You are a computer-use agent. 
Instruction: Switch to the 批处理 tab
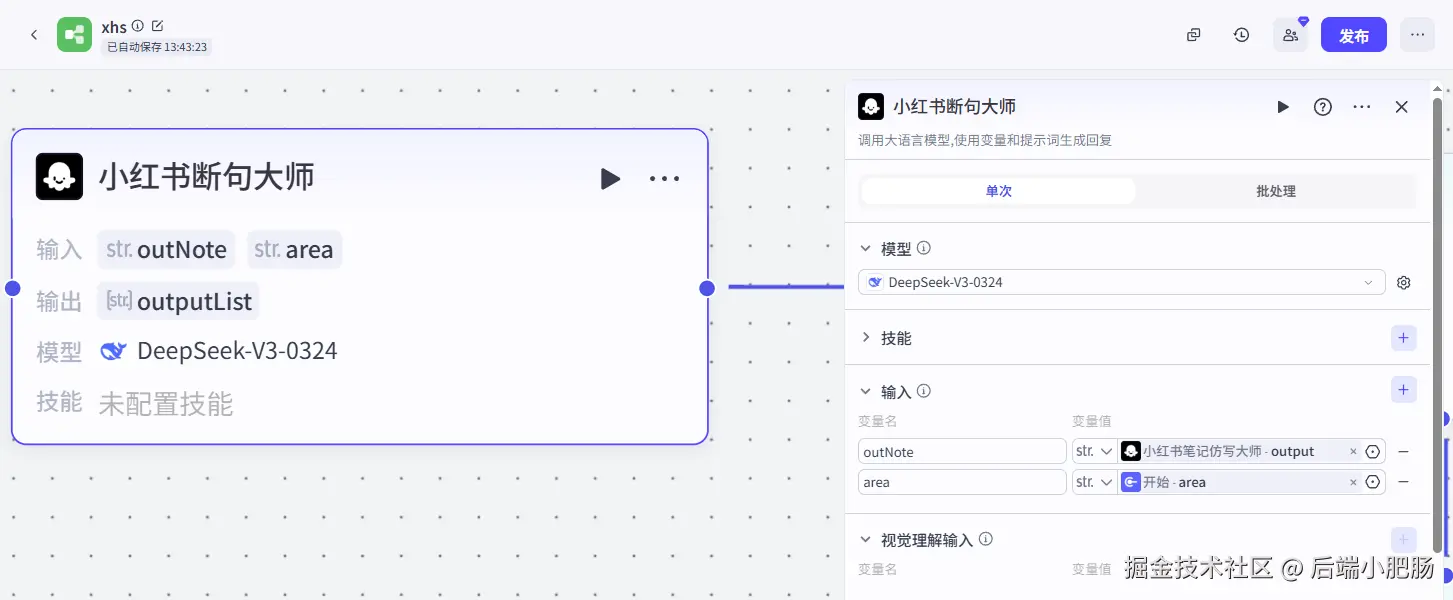pos(1276,191)
